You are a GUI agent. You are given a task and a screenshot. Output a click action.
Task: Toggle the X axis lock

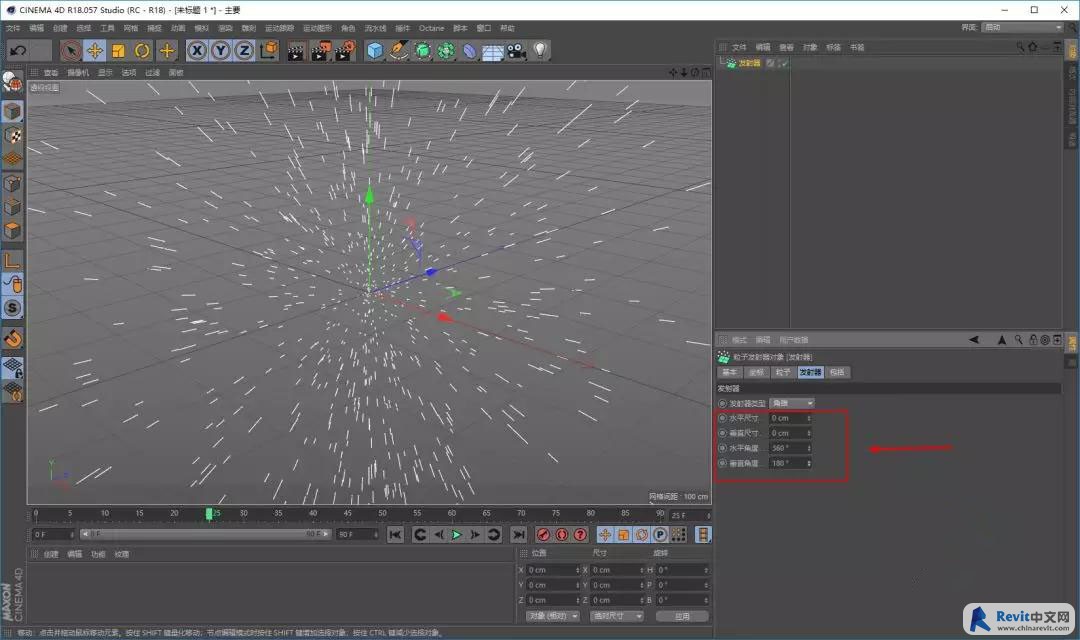point(197,50)
